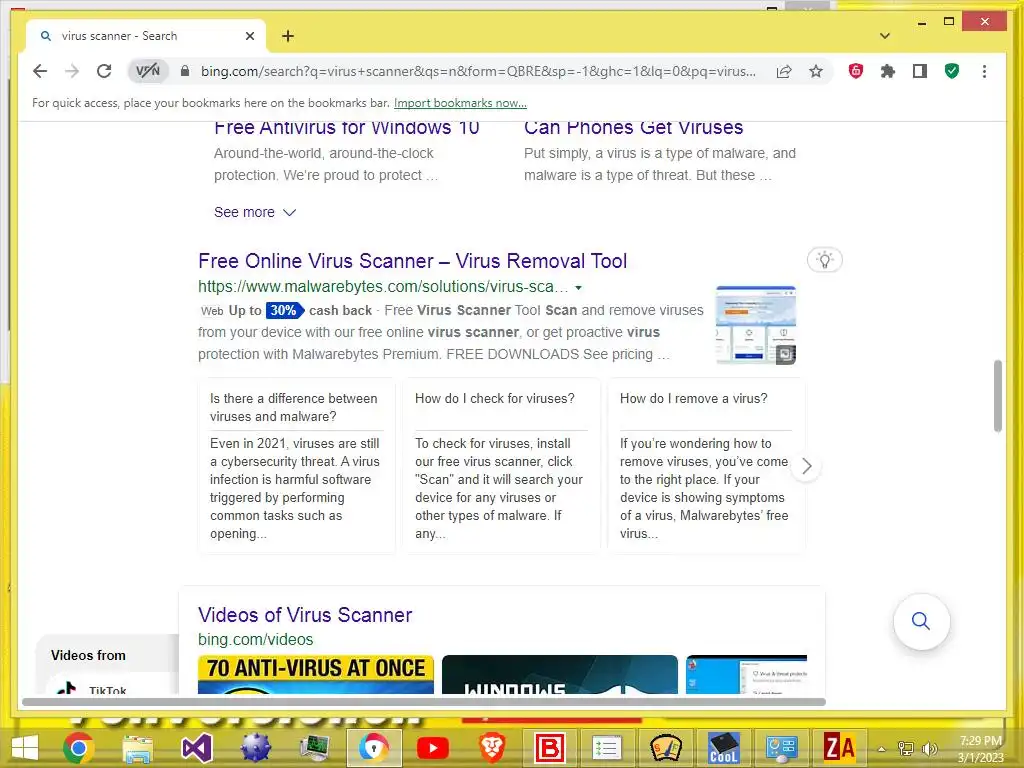Open the Windows Start menu

25,748
